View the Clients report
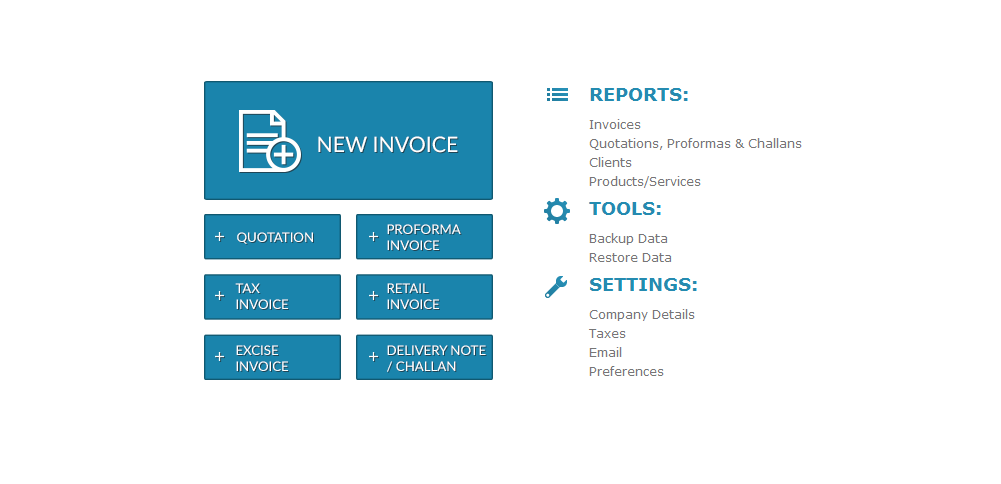1001x484 pixels. (x=610, y=162)
